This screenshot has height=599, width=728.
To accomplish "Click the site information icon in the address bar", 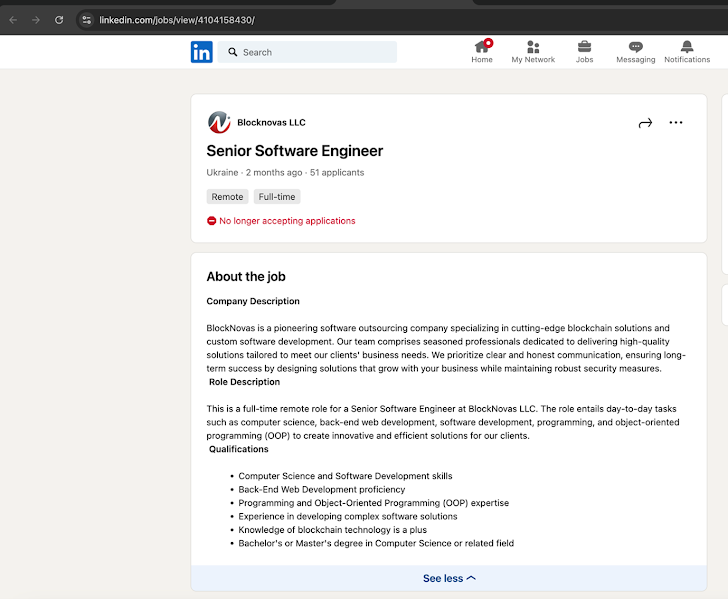I will [87, 20].
